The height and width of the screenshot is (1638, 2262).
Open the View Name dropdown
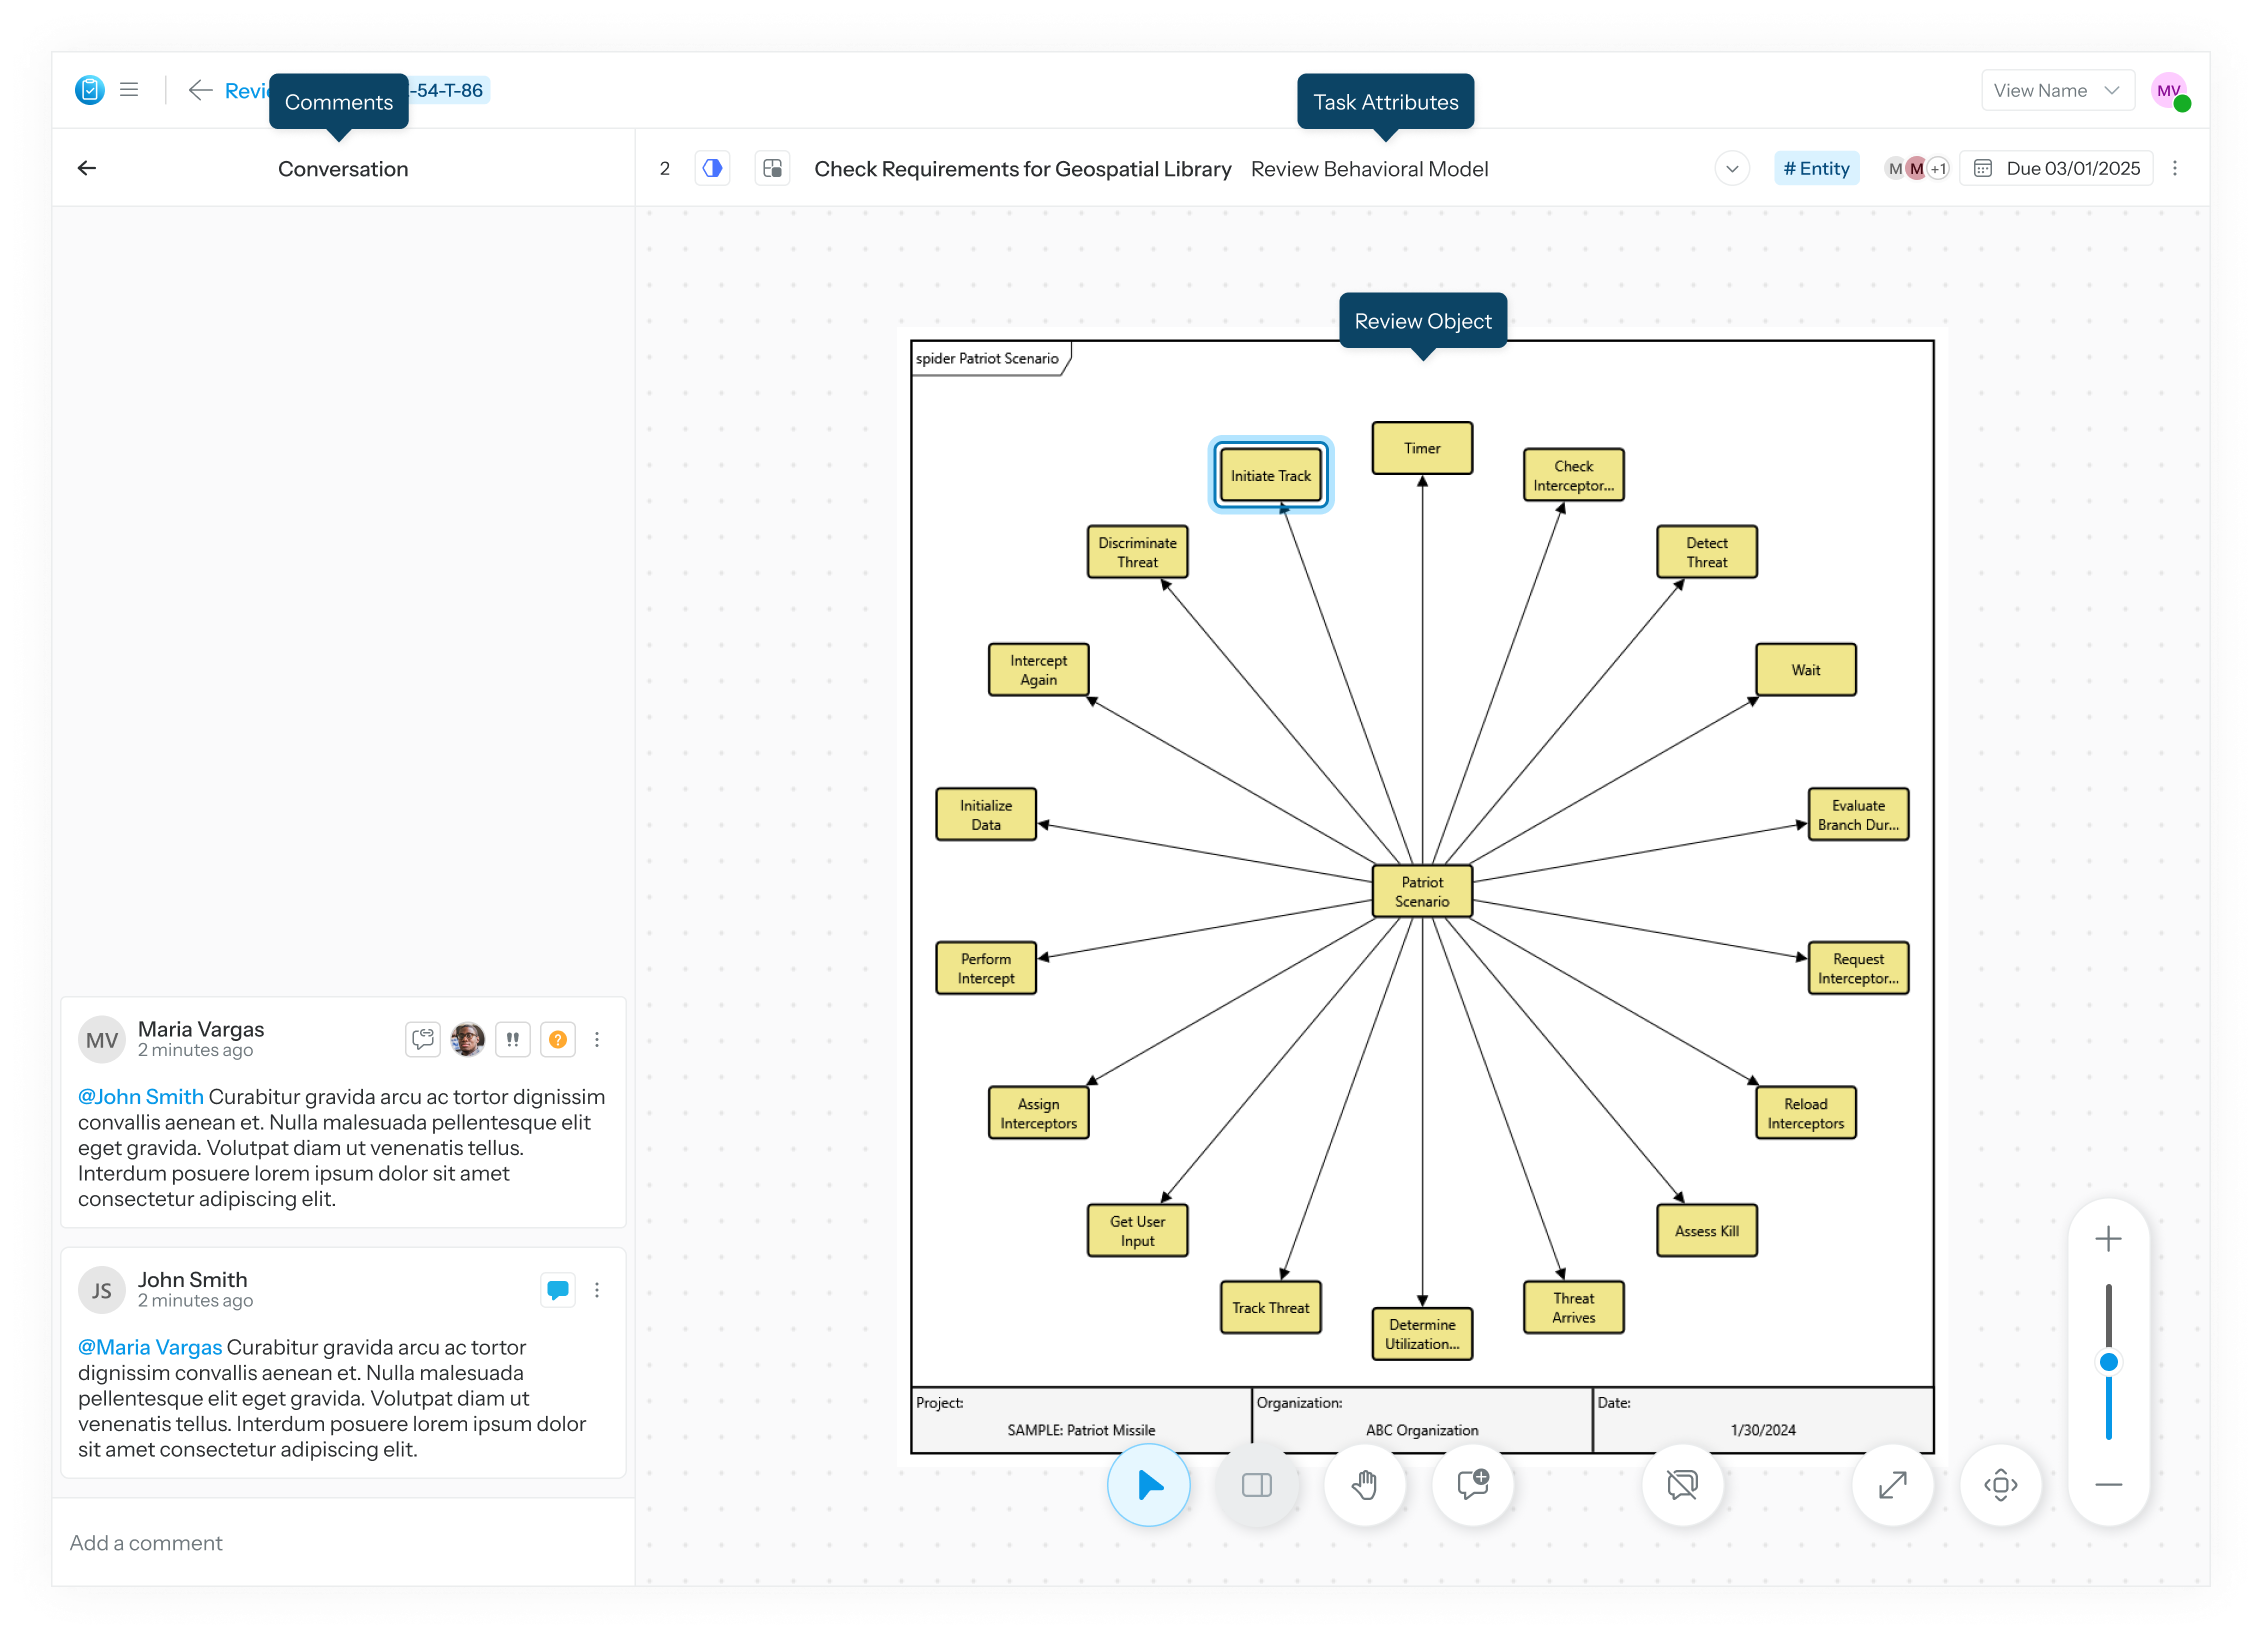2056,91
